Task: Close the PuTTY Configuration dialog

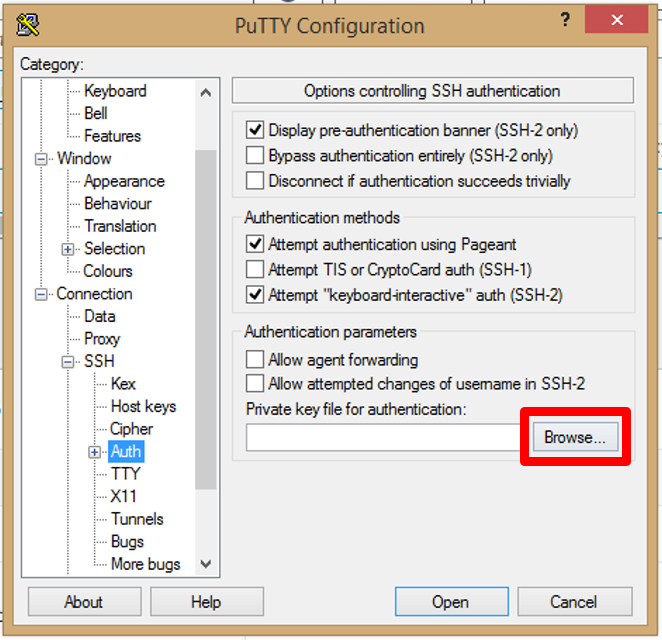Action: coord(616,19)
